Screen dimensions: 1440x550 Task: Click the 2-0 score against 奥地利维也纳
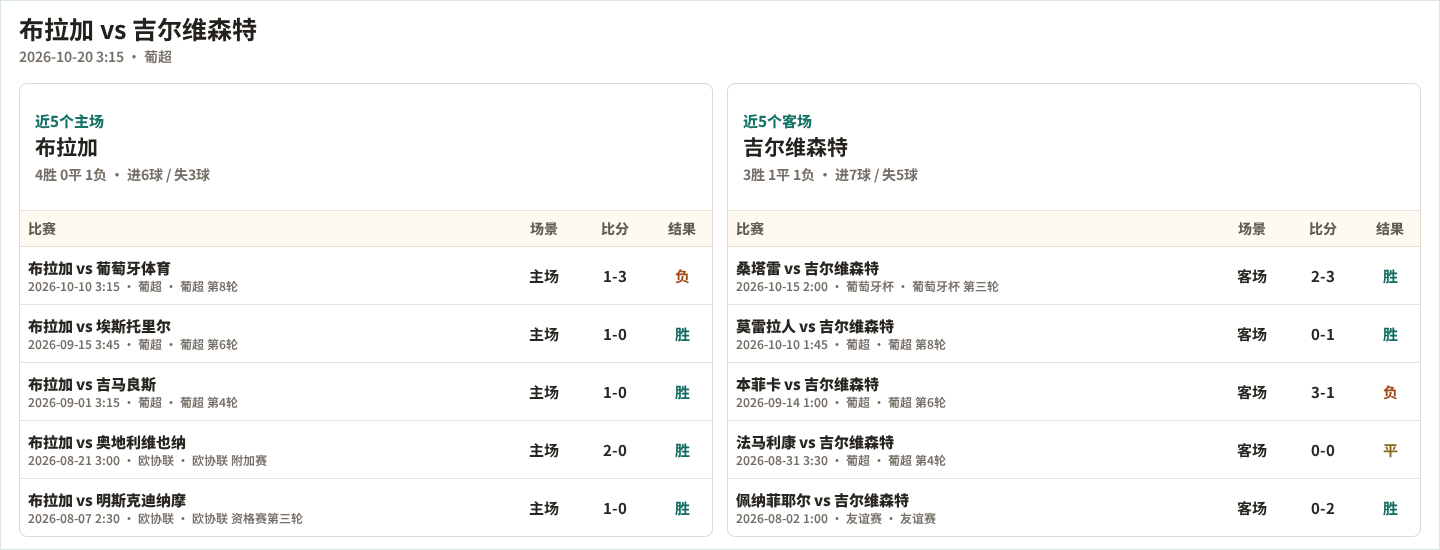tap(615, 450)
